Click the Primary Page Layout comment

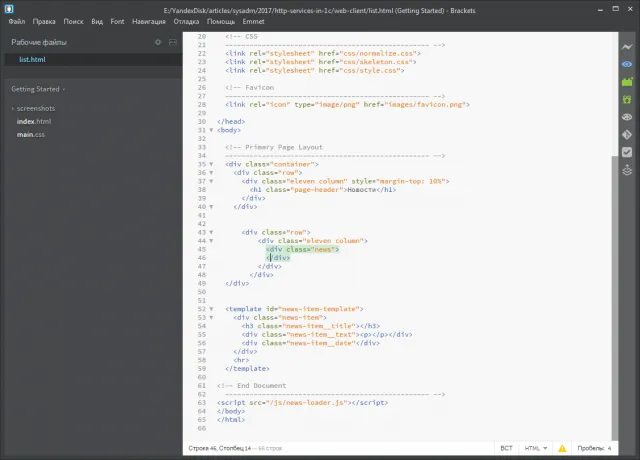[274, 147]
